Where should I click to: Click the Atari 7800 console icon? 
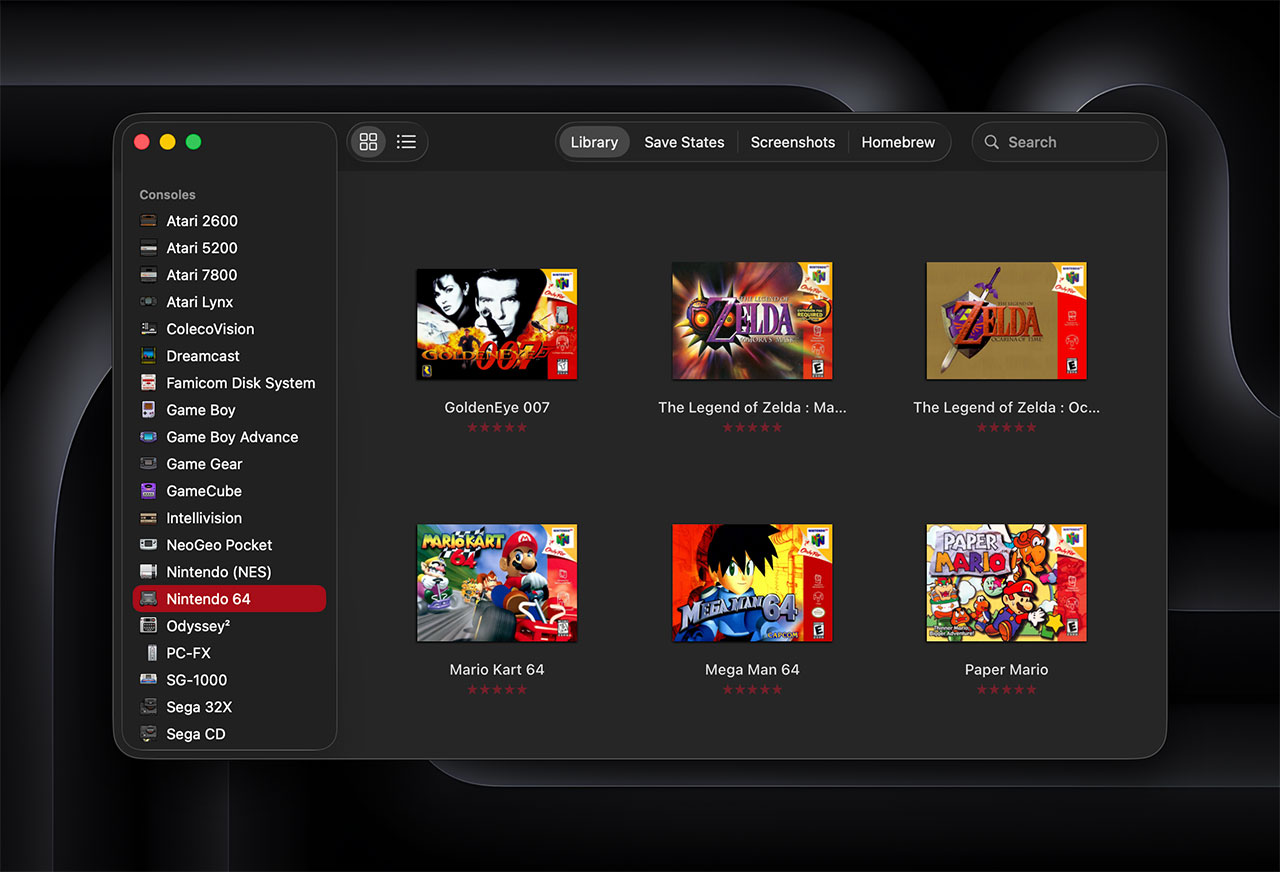148,275
